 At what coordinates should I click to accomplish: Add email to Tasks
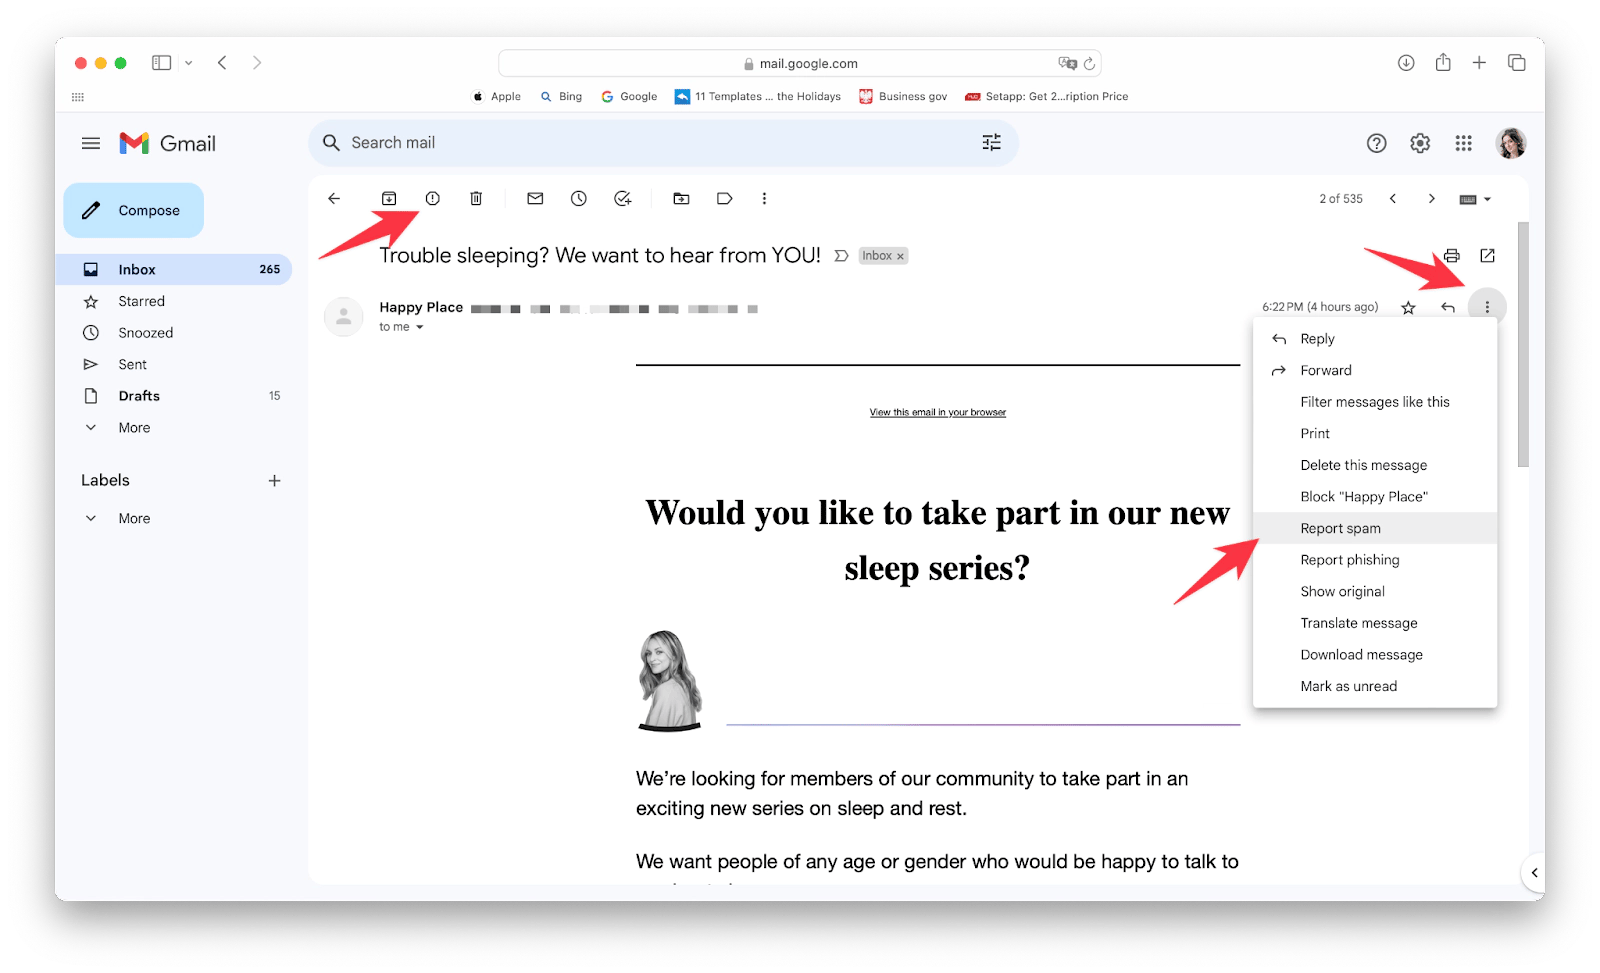click(x=623, y=199)
